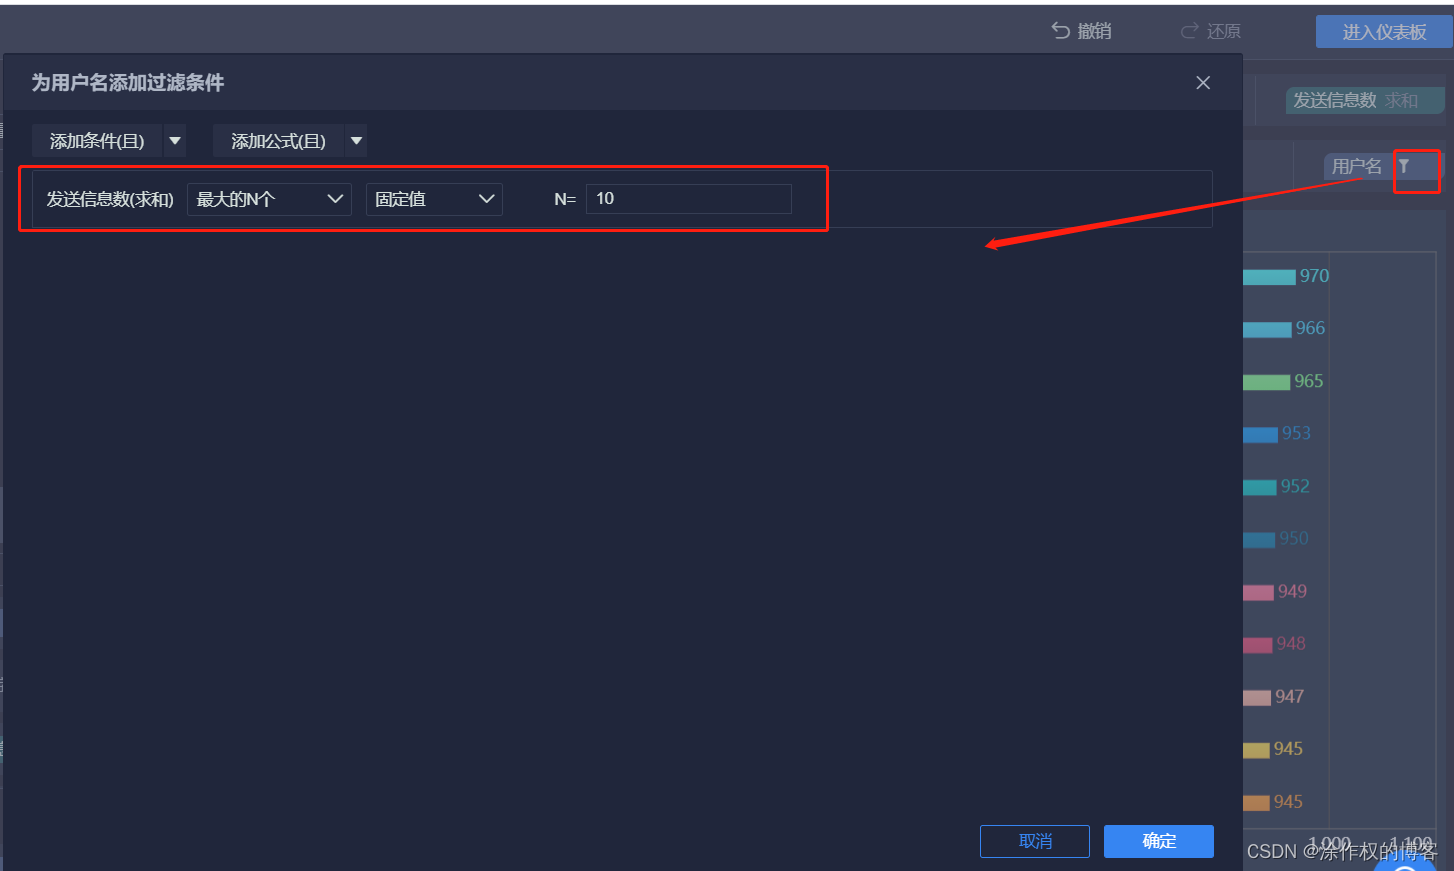Click the bar labeled 965
The width and height of the screenshot is (1454, 871).
click(1266, 382)
